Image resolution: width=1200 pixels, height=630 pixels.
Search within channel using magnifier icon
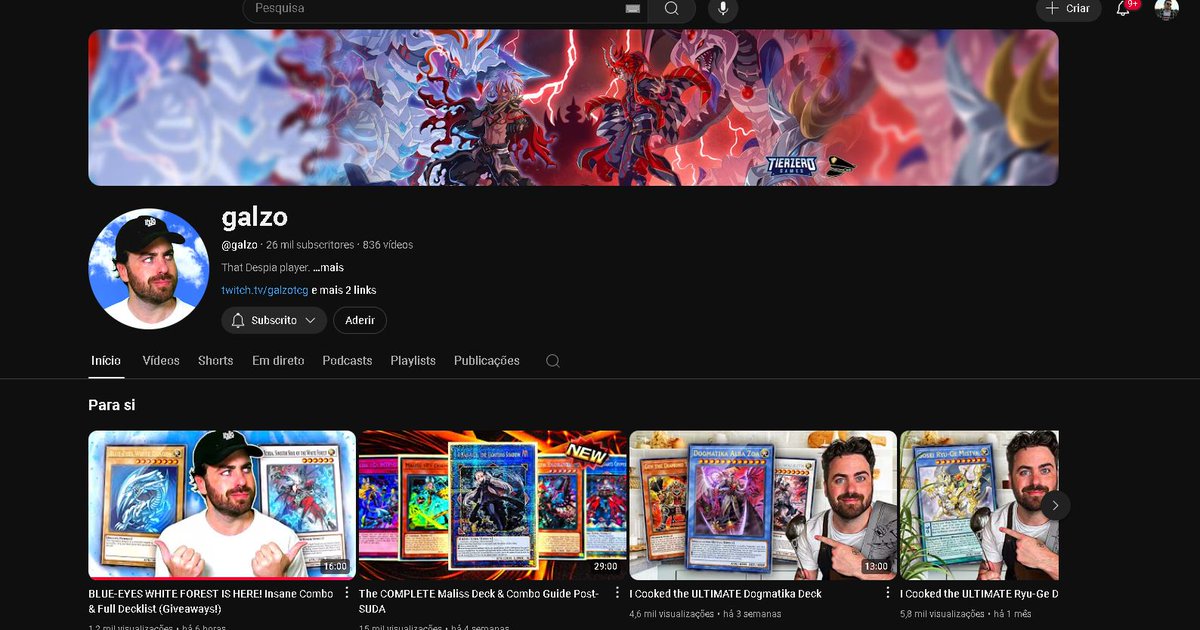coord(553,361)
